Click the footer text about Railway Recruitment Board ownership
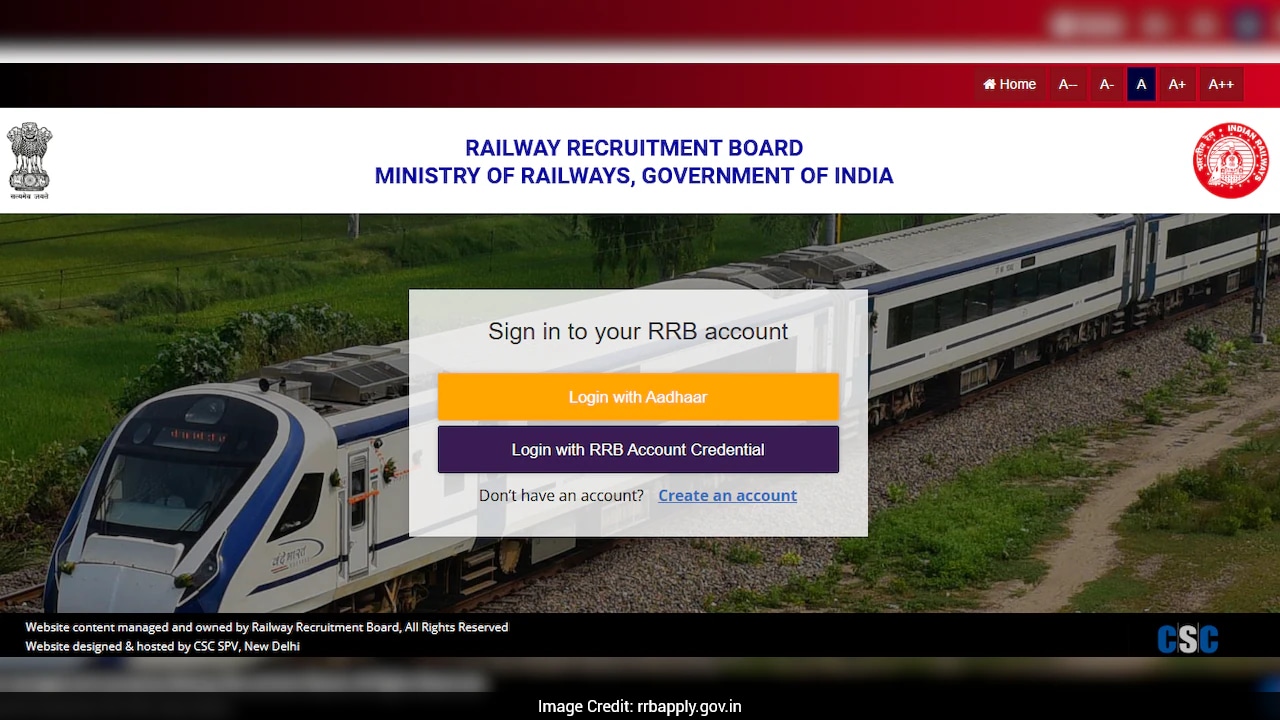The height and width of the screenshot is (720, 1280). pyautogui.click(x=267, y=627)
